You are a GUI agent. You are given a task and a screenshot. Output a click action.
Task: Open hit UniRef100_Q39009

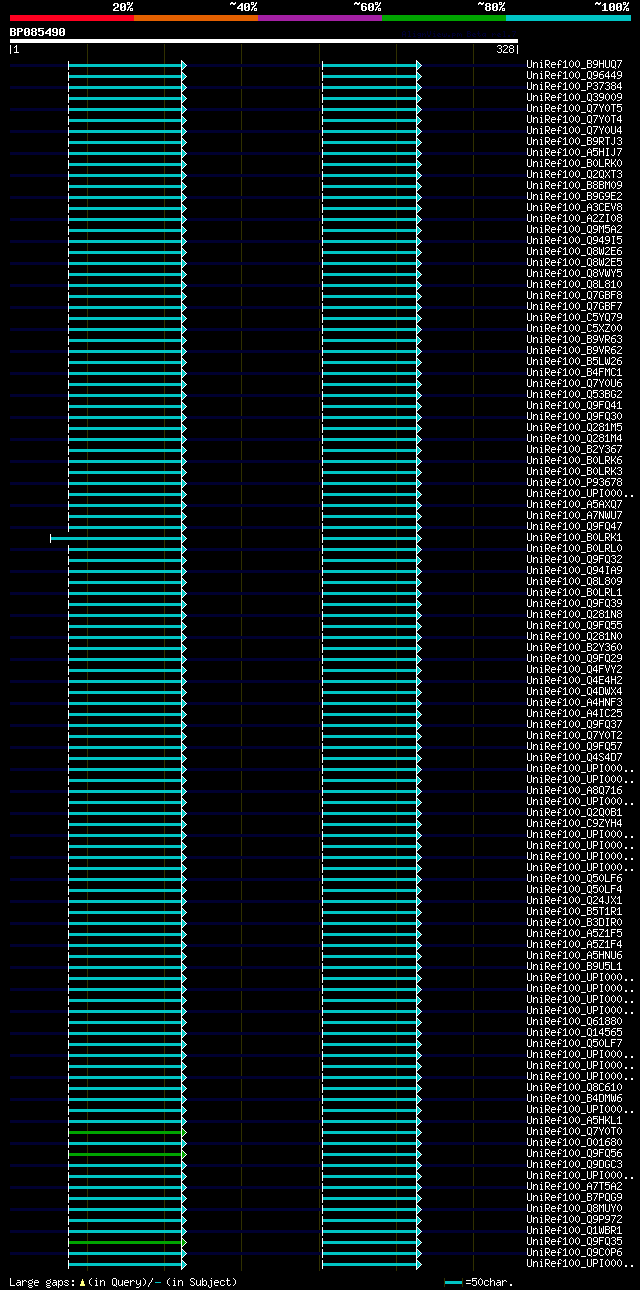point(575,98)
